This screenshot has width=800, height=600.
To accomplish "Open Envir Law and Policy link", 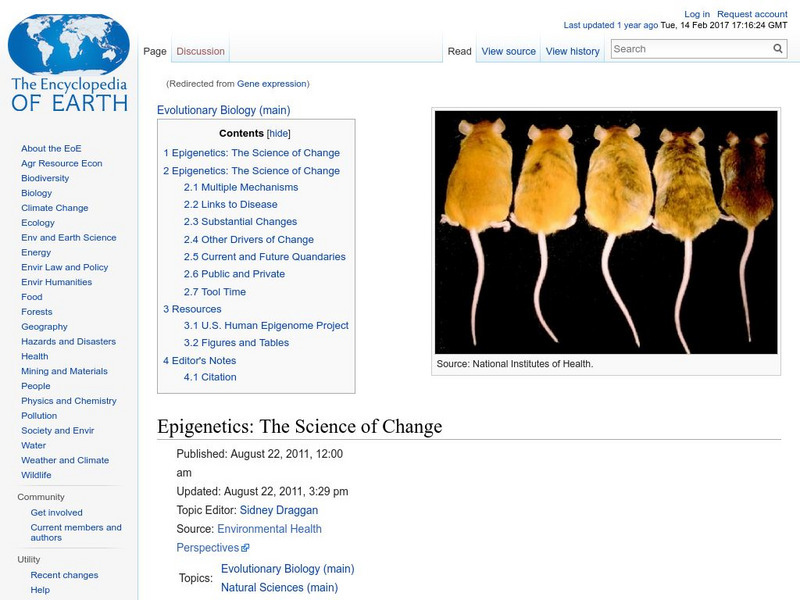I will 65,267.
